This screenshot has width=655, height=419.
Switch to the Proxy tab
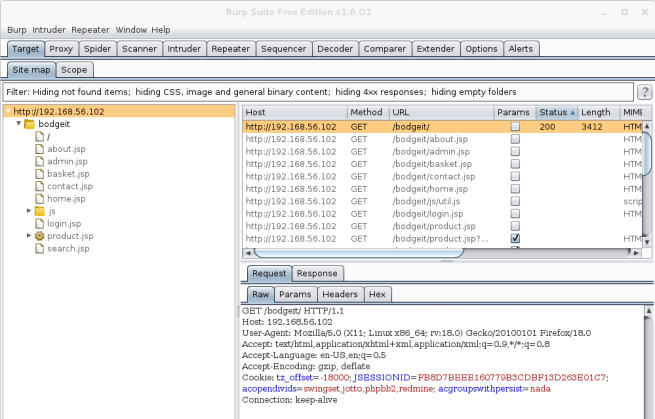[61, 48]
